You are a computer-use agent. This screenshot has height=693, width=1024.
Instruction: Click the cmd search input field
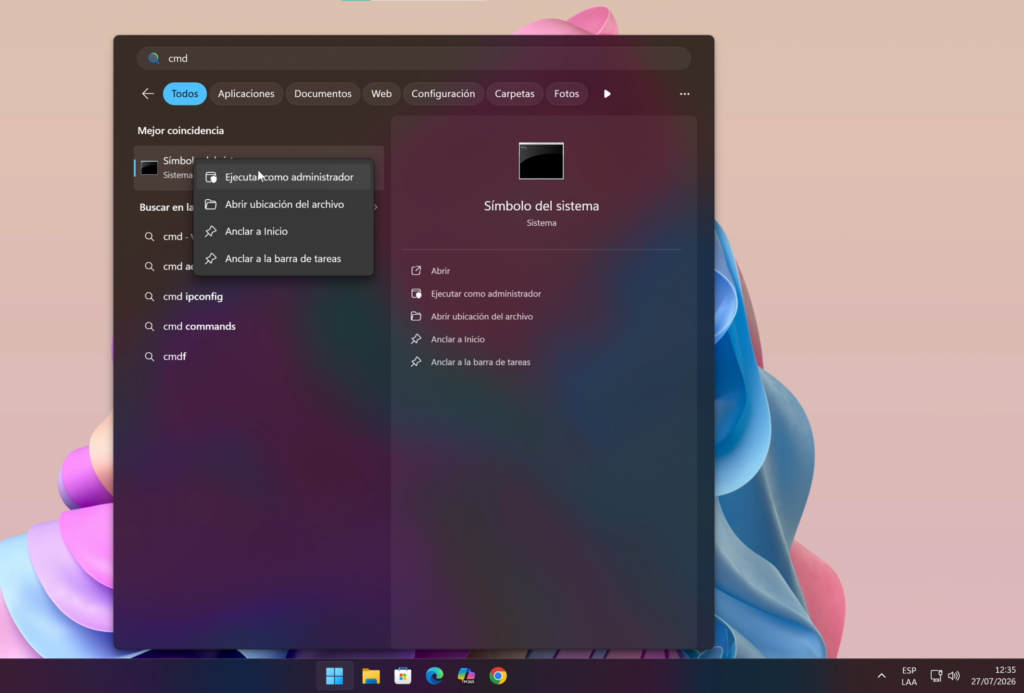413,58
